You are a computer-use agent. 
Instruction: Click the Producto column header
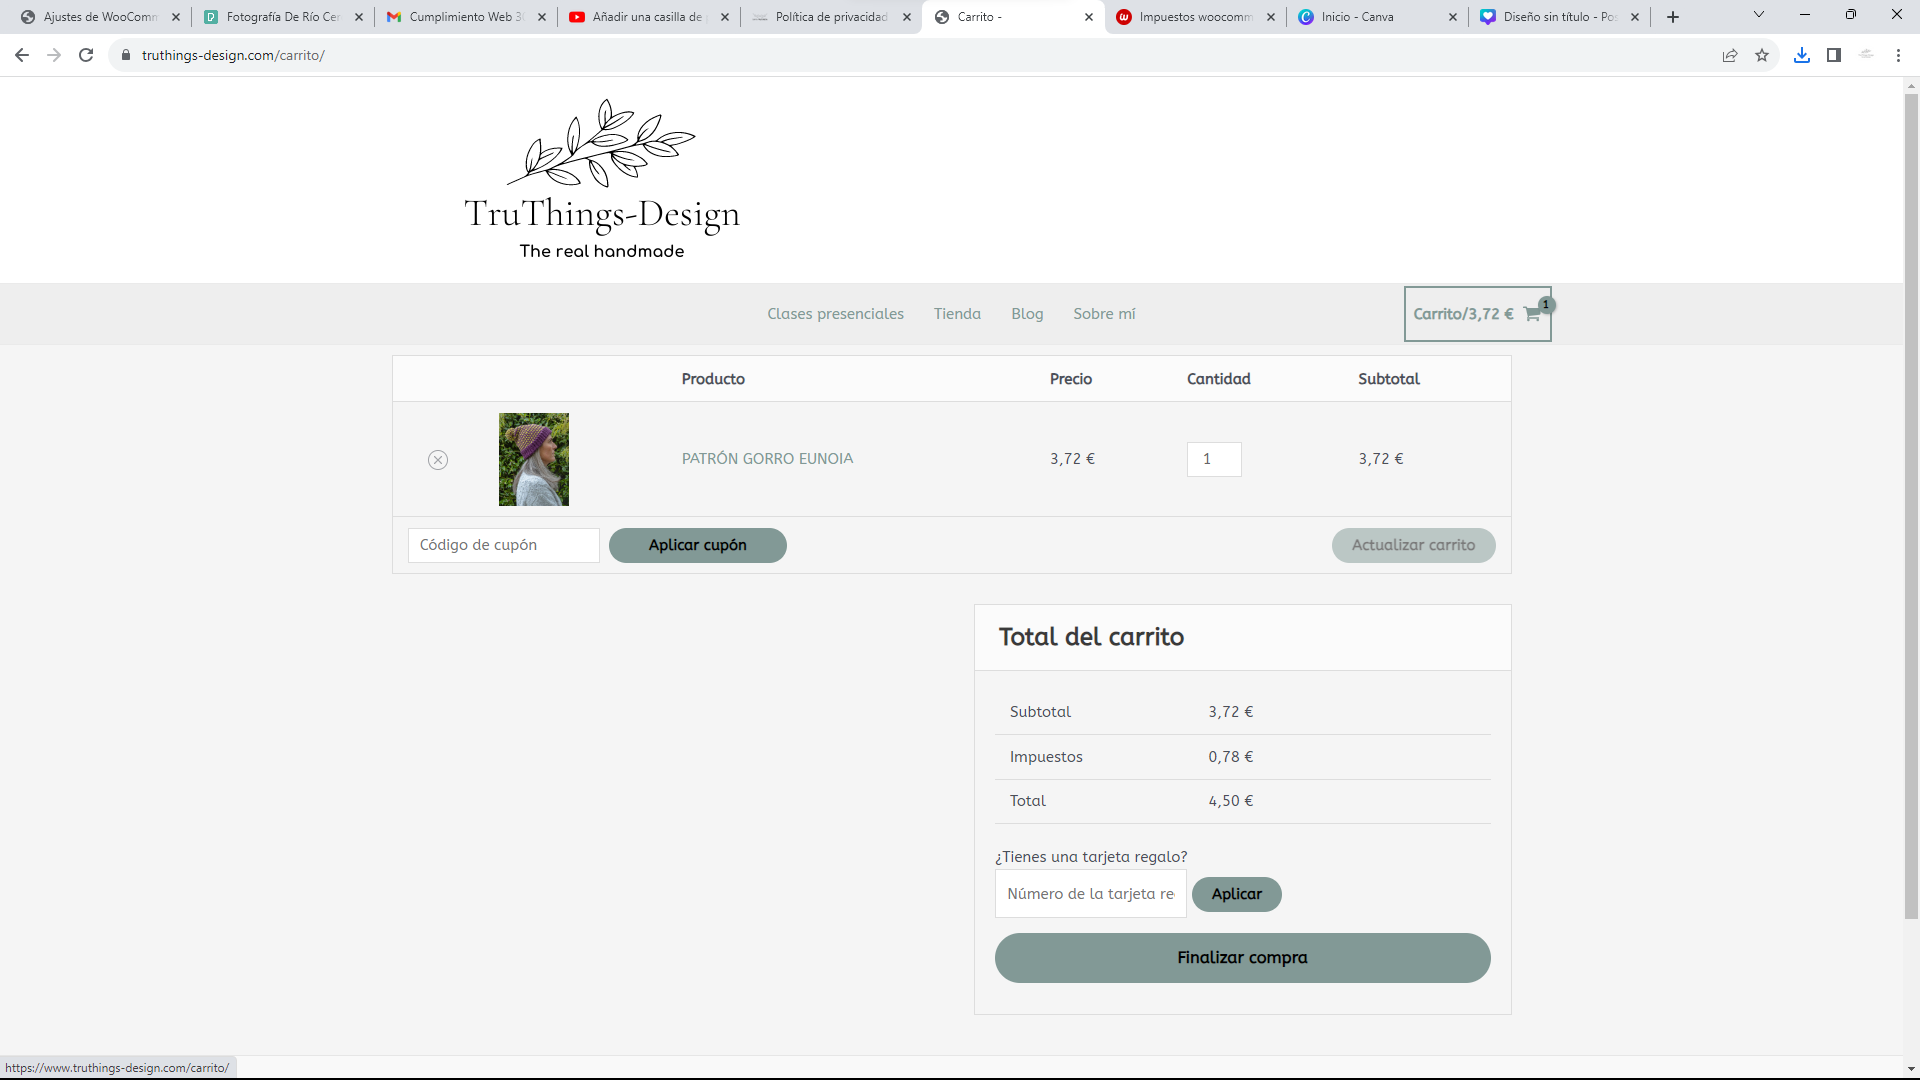coord(713,379)
